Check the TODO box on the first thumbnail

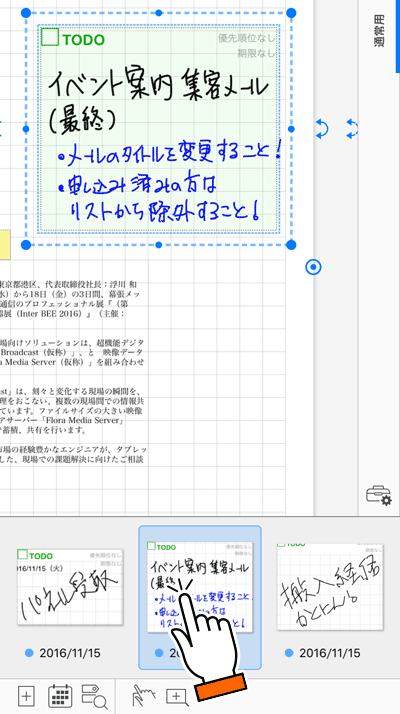click(23, 555)
